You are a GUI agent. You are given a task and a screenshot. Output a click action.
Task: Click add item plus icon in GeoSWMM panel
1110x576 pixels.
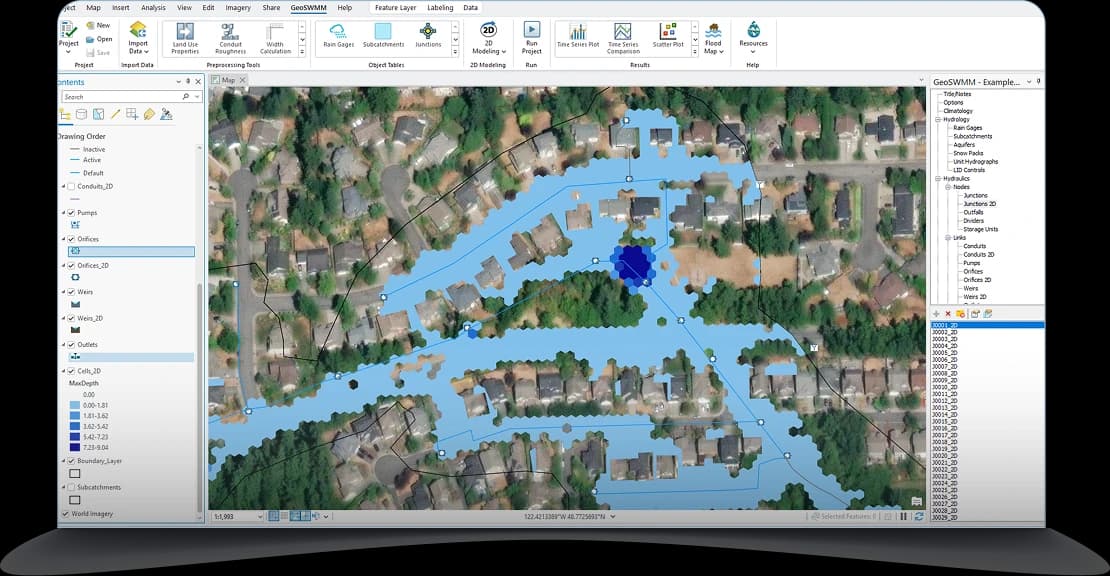pos(936,313)
